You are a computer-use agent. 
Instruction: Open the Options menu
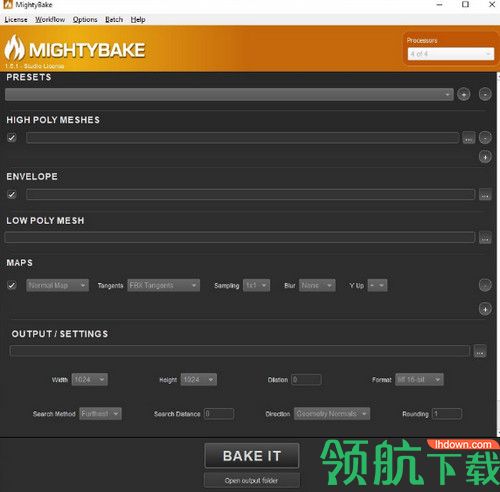tap(85, 20)
